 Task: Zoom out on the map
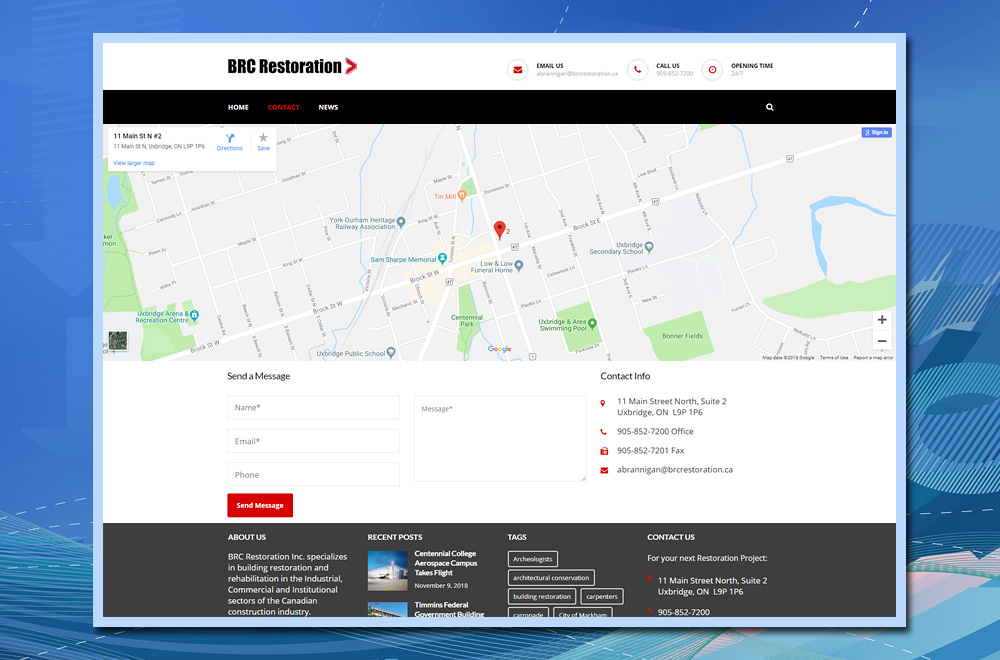[882, 341]
